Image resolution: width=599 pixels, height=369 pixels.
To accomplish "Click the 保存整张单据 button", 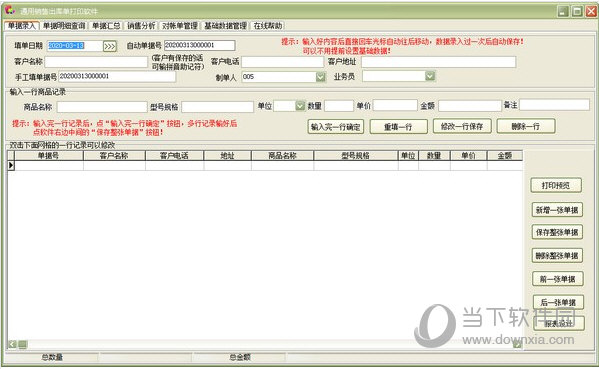I will tap(557, 232).
